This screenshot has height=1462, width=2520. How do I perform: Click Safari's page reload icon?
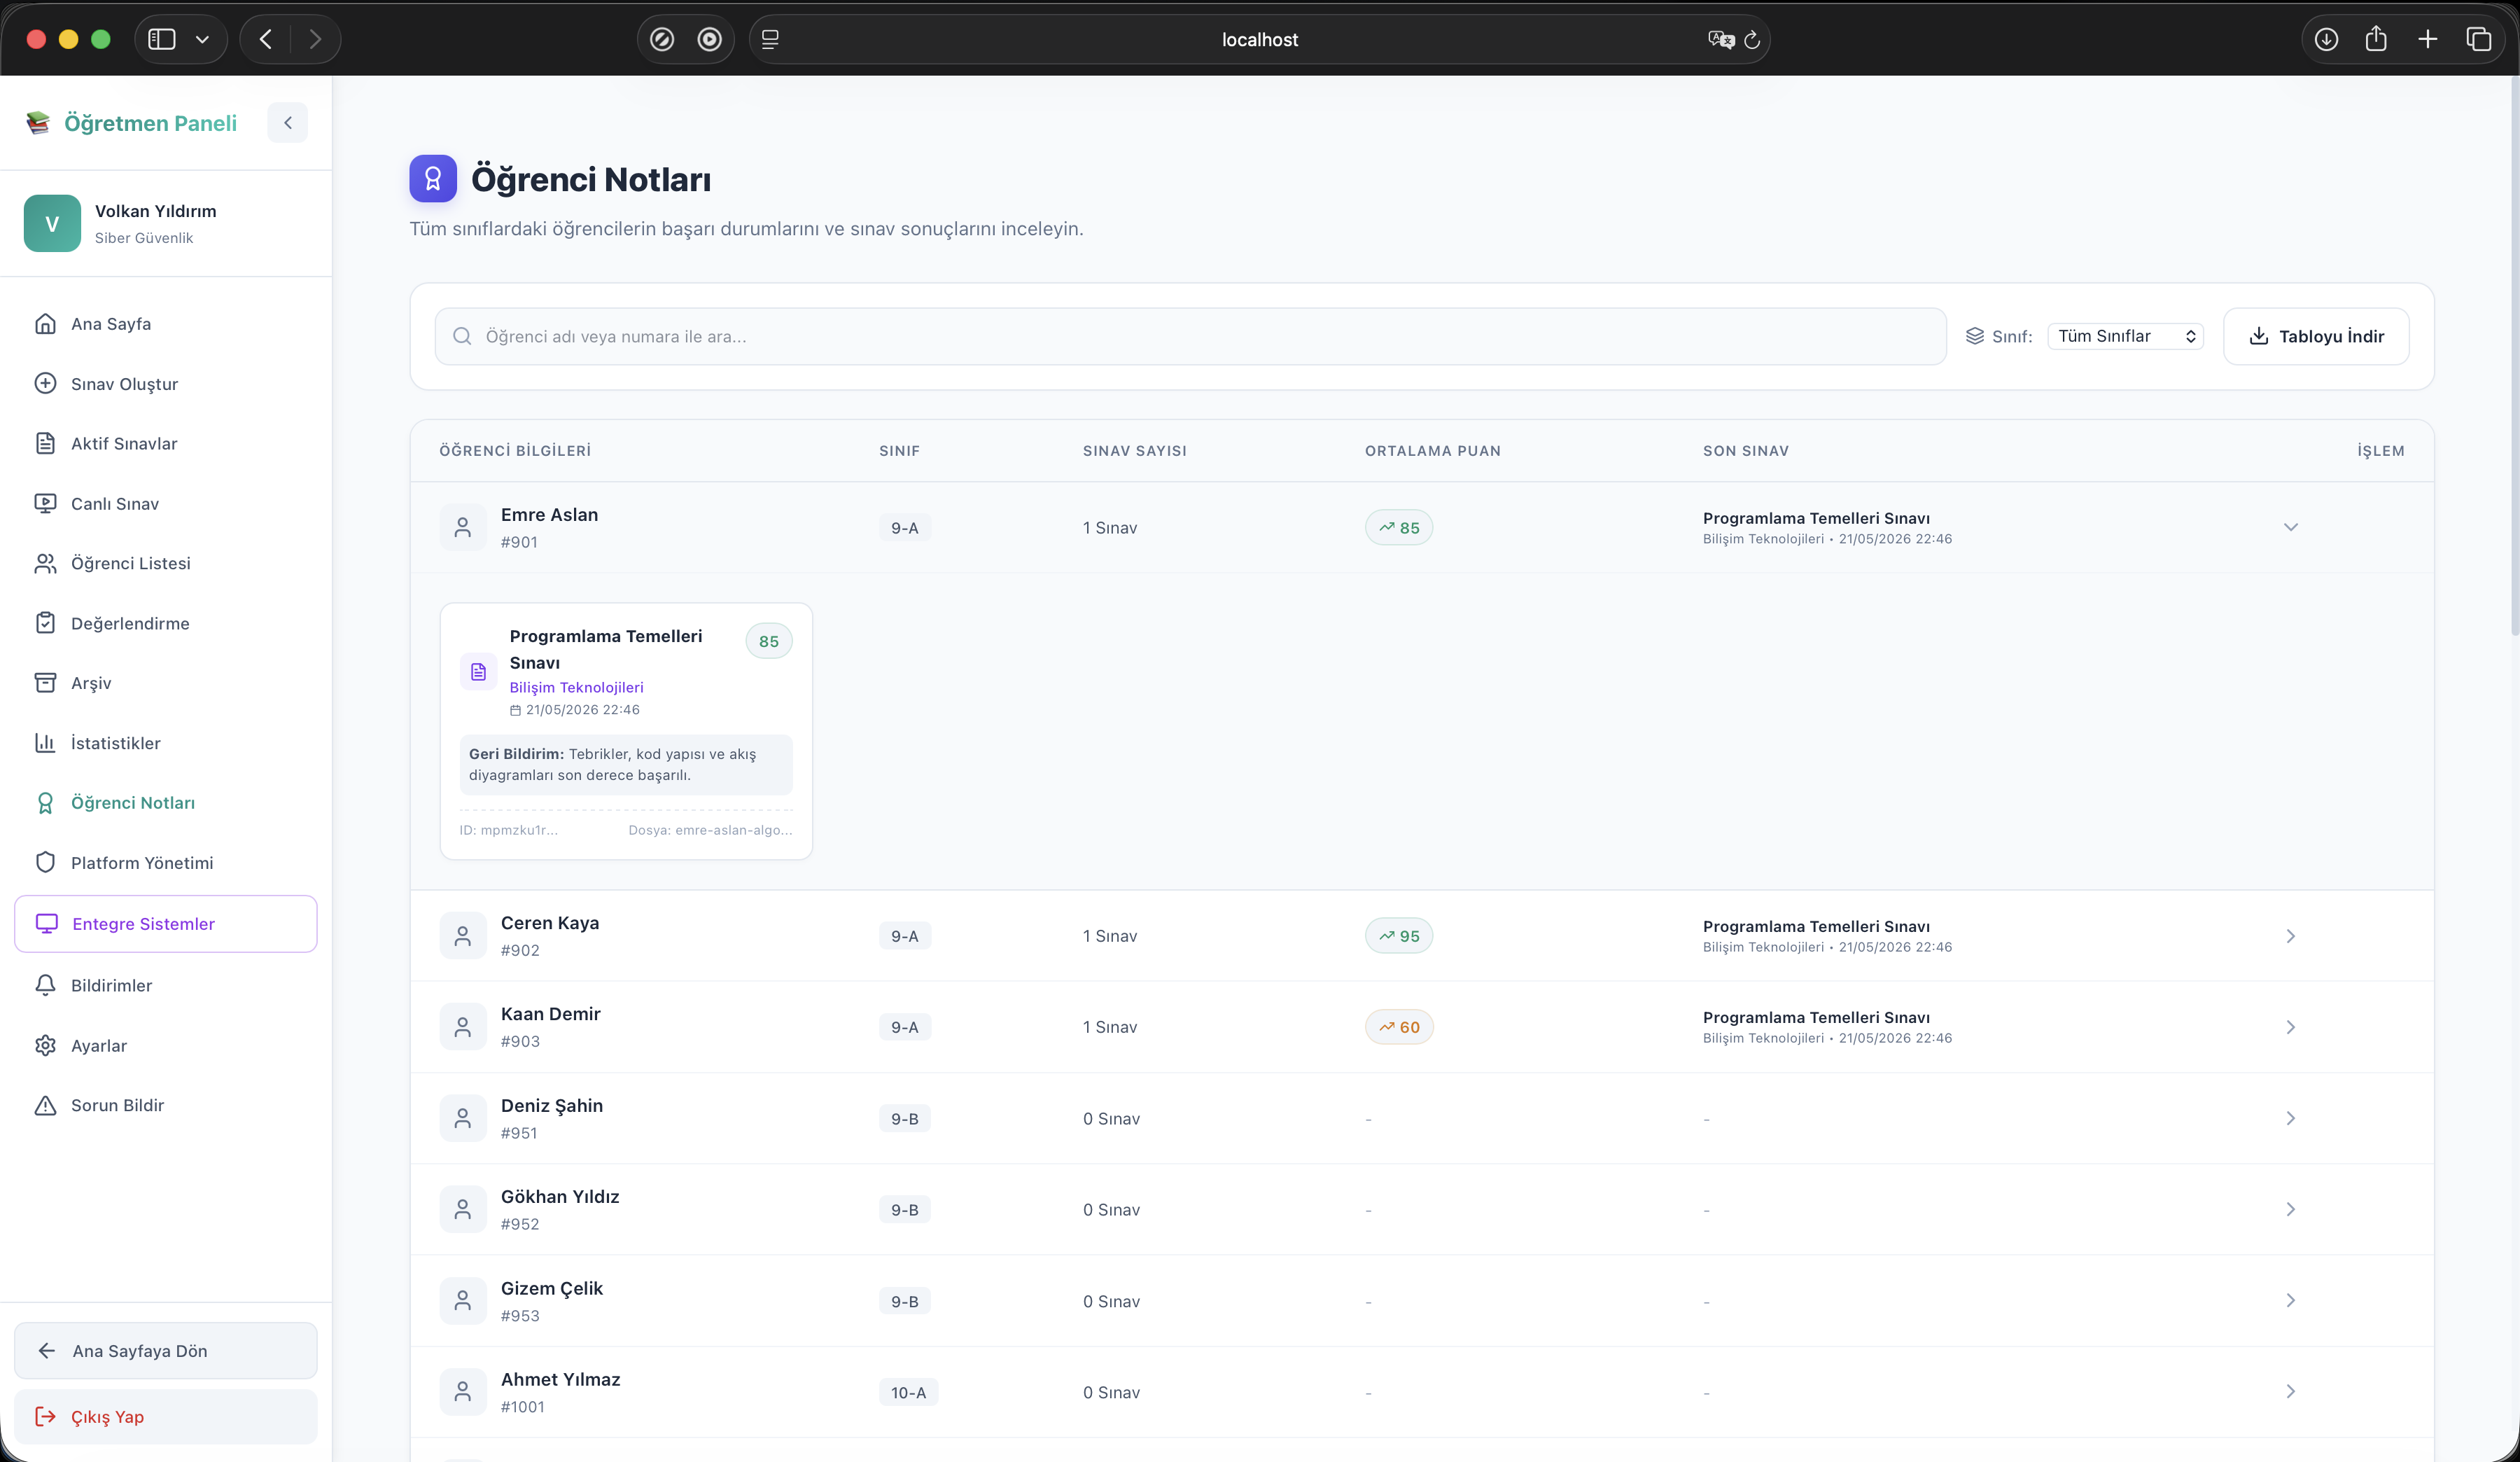point(1751,40)
